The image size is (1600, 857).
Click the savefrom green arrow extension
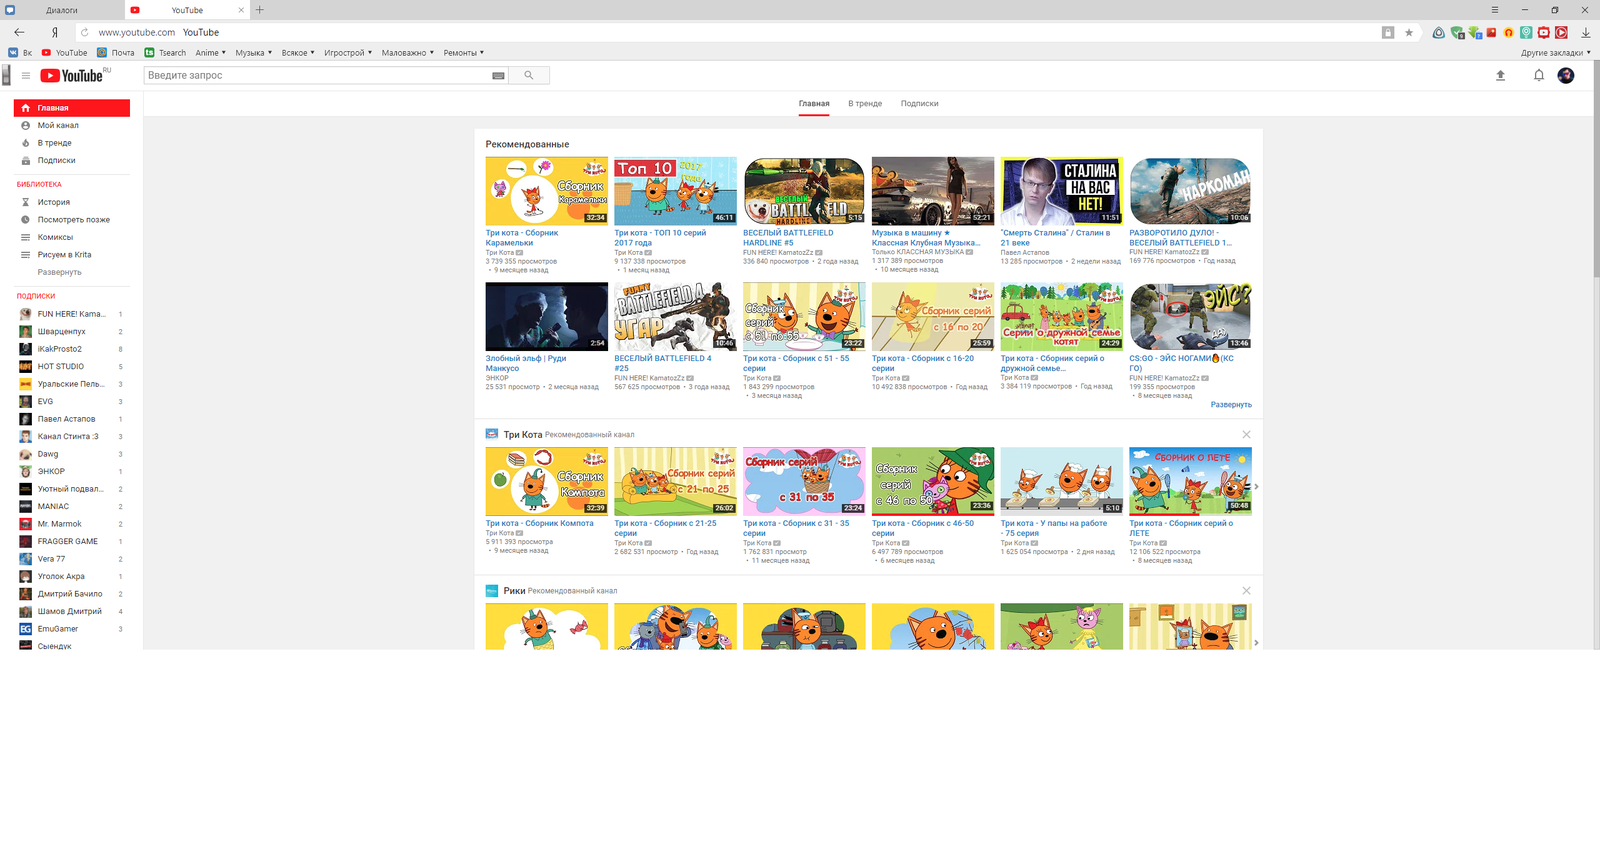(x=1474, y=33)
